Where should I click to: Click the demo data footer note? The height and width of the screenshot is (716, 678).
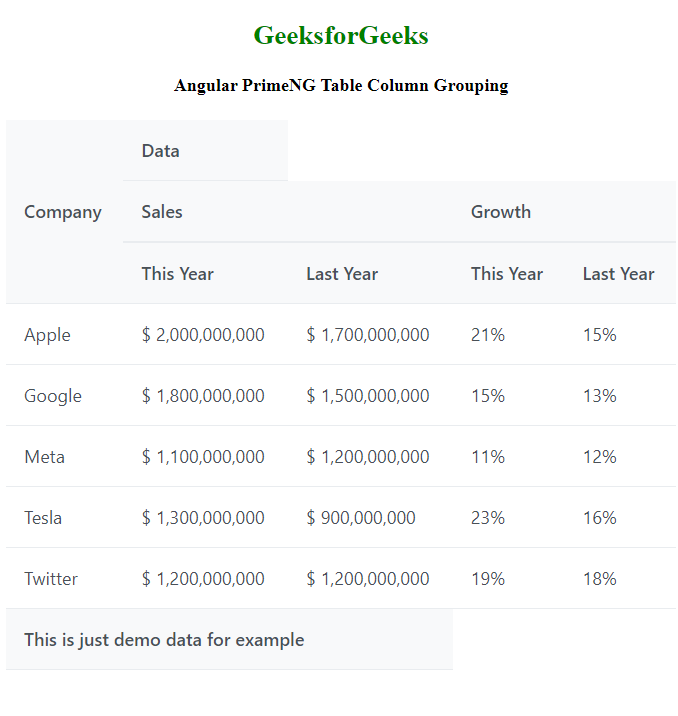point(164,640)
